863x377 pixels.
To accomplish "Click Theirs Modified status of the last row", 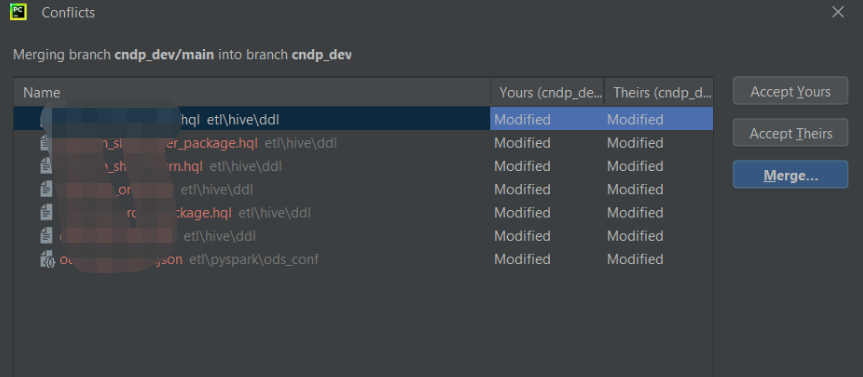I will point(635,259).
